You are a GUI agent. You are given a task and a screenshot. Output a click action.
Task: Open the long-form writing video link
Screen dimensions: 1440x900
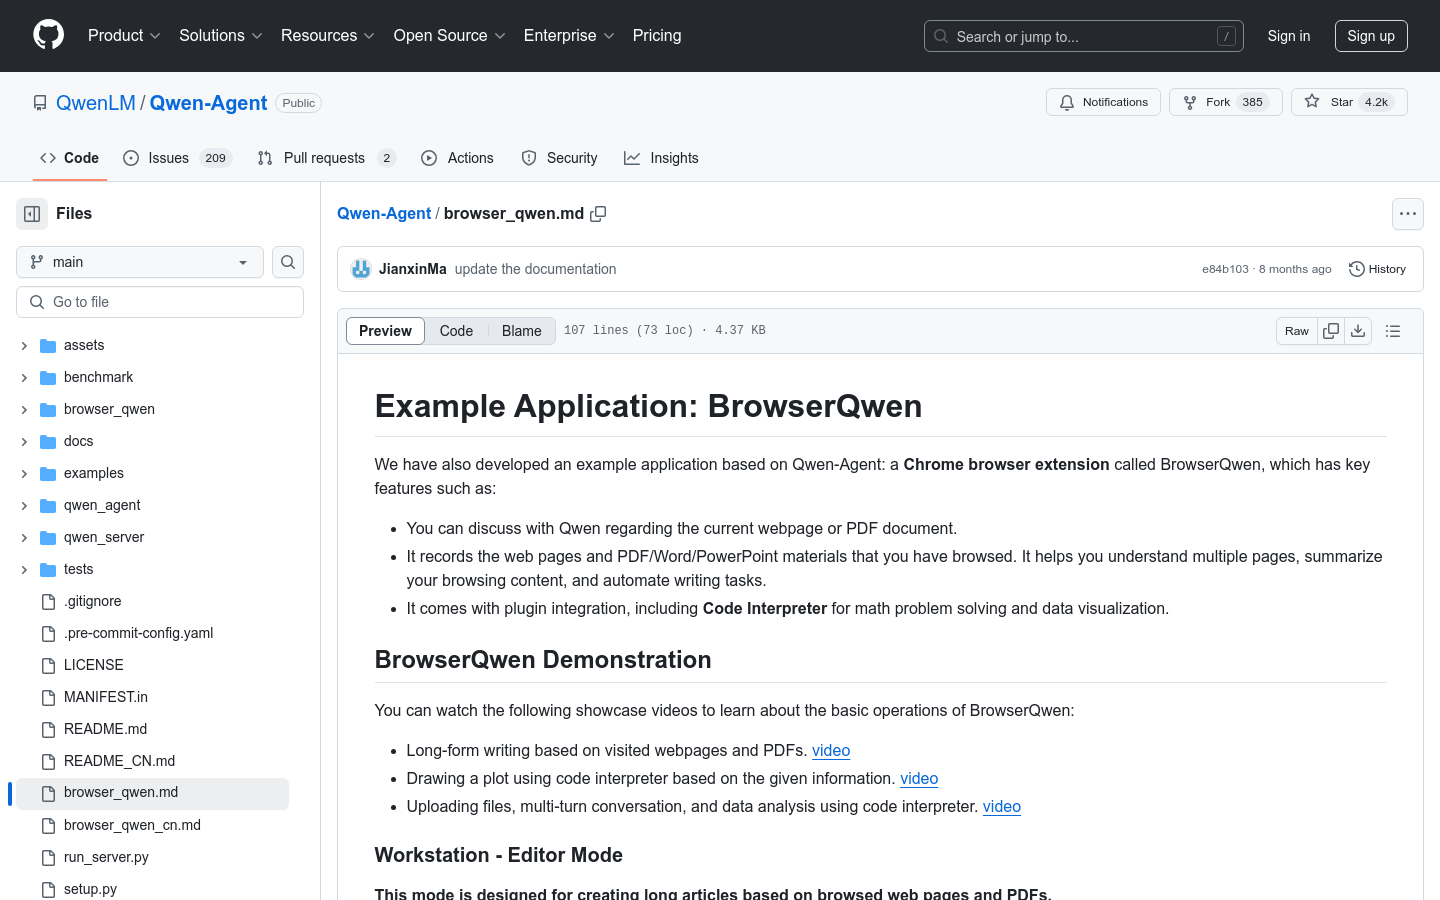[831, 750]
